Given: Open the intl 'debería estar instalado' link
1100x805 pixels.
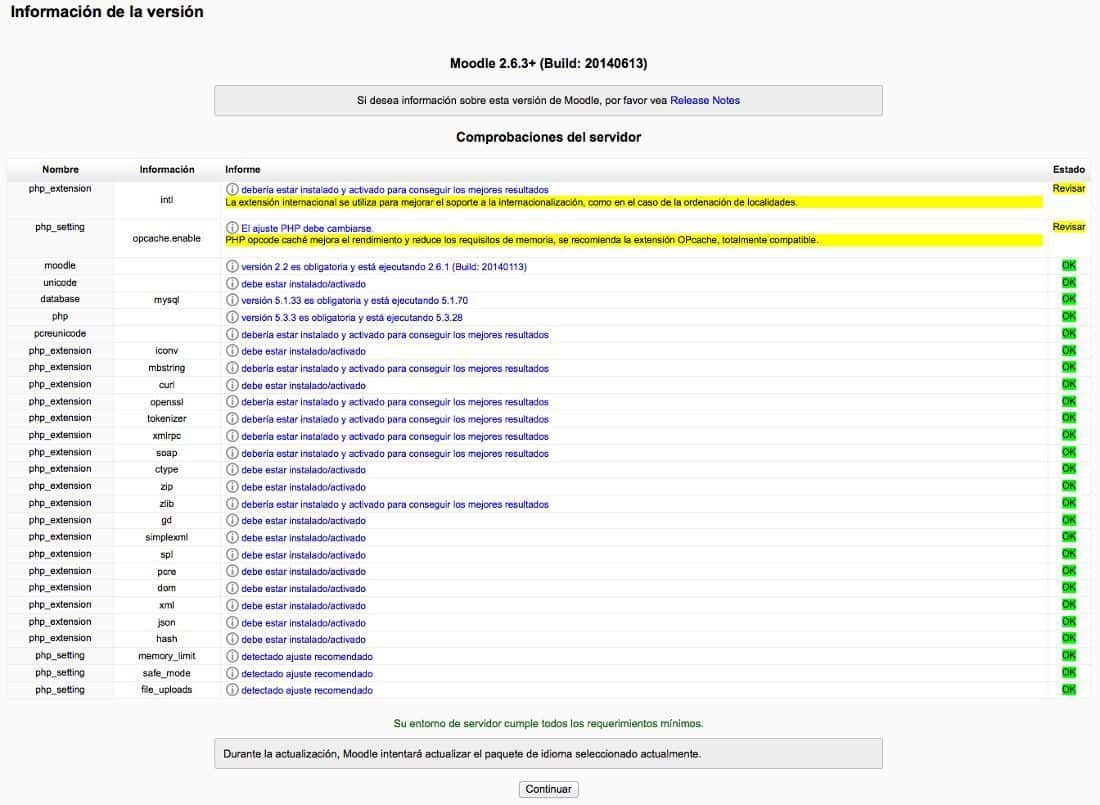Looking at the screenshot, I should [395, 190].
